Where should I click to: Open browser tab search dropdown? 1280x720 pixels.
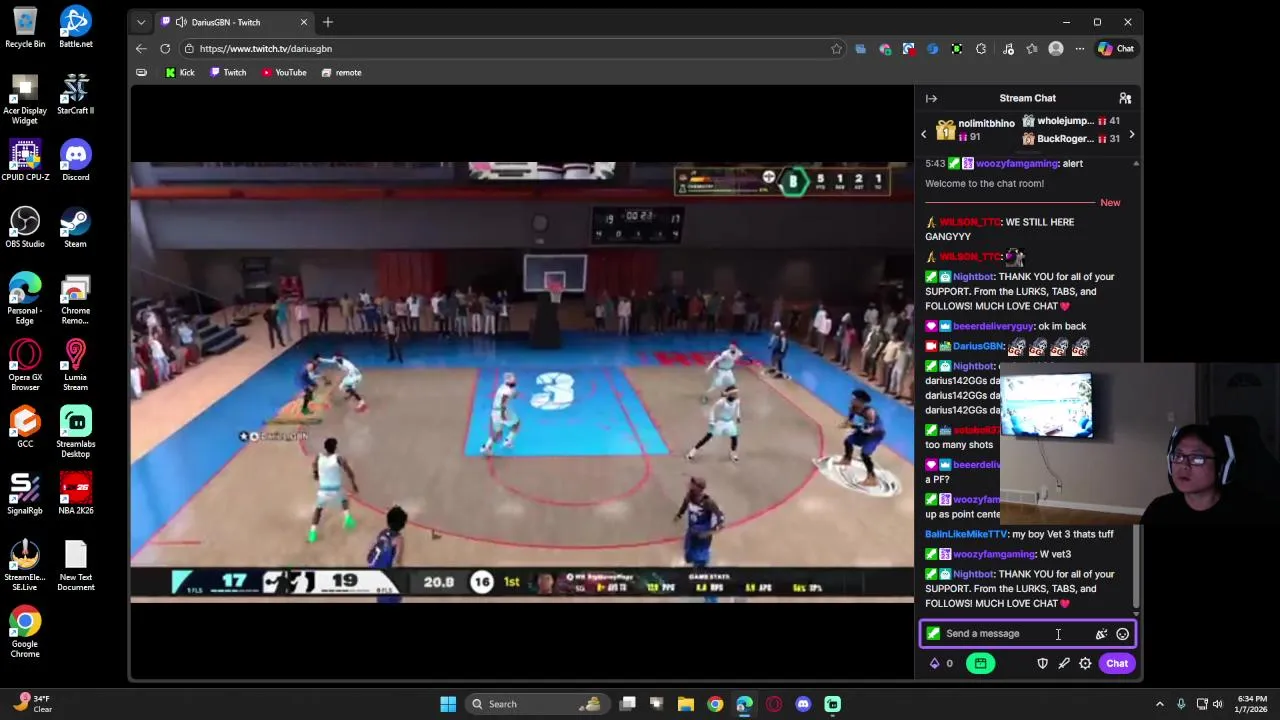141,22
